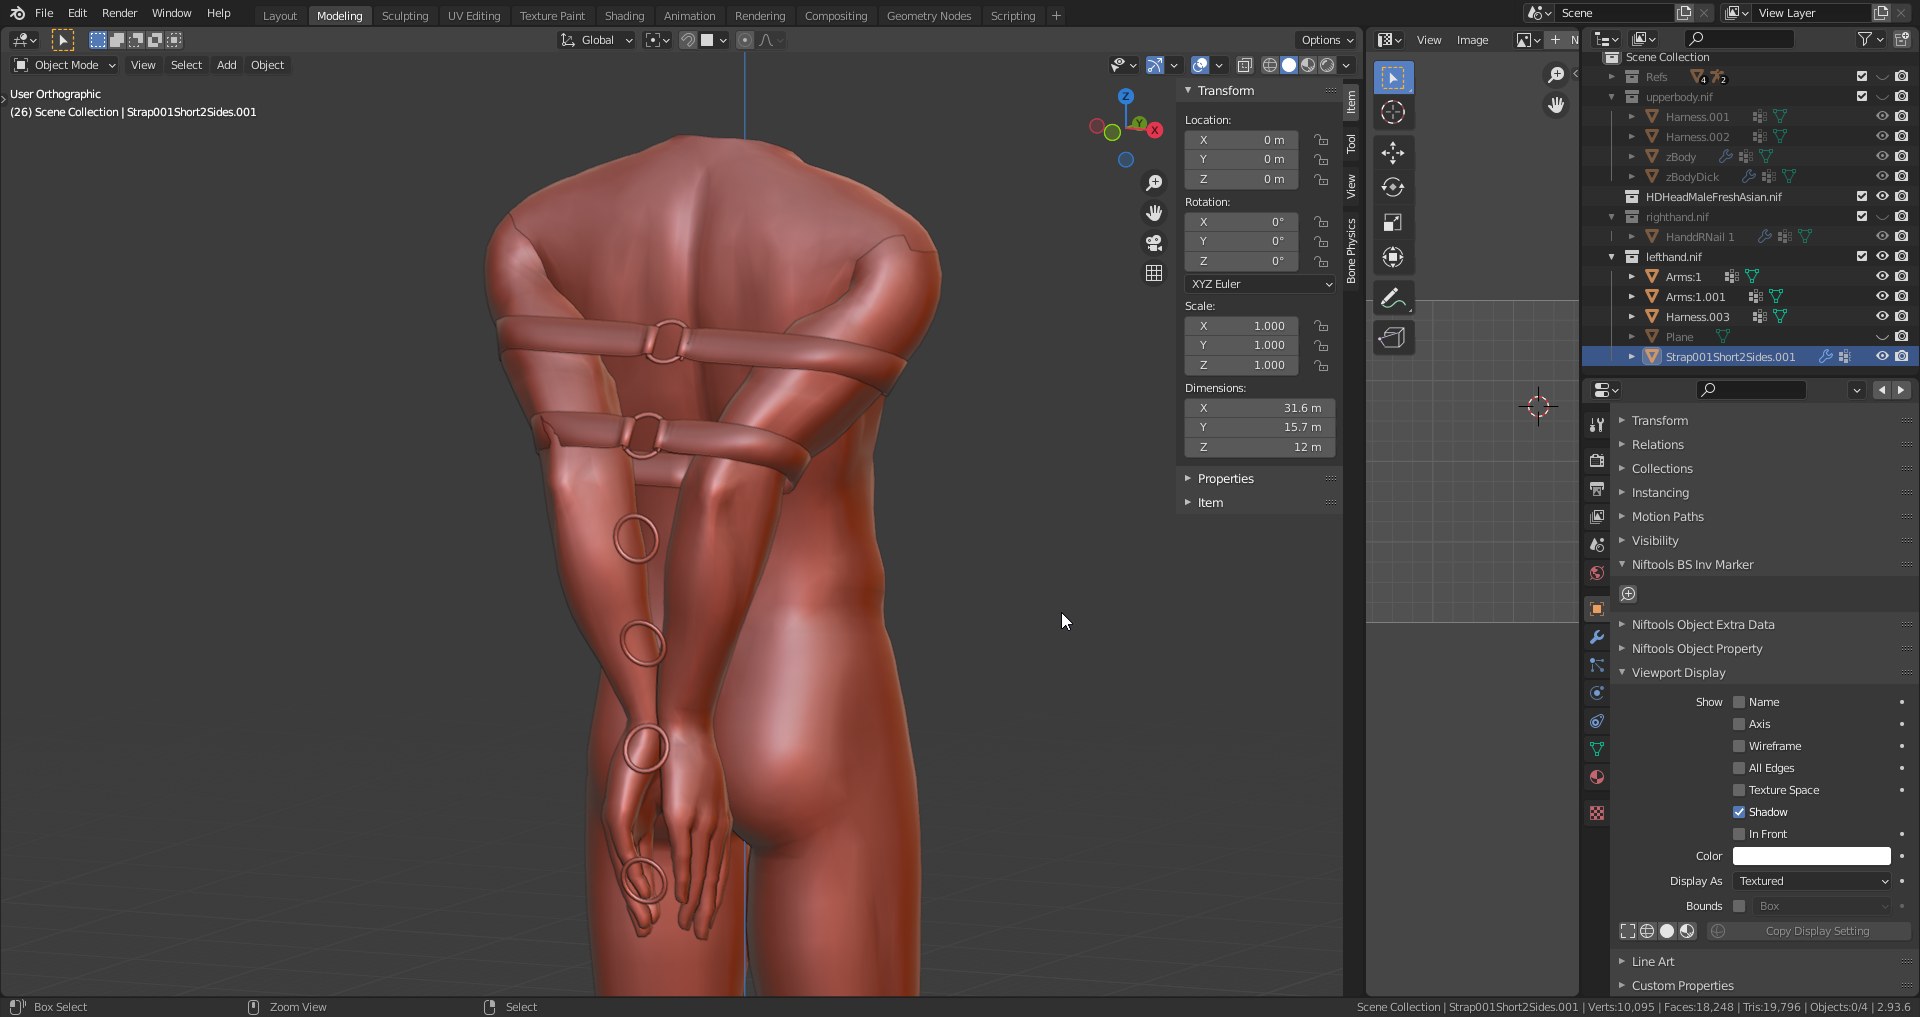The width and height of the screenshot is (1920, 1017).
Task: Collapse the Viewport Display panel
Action: (1678, 673)
